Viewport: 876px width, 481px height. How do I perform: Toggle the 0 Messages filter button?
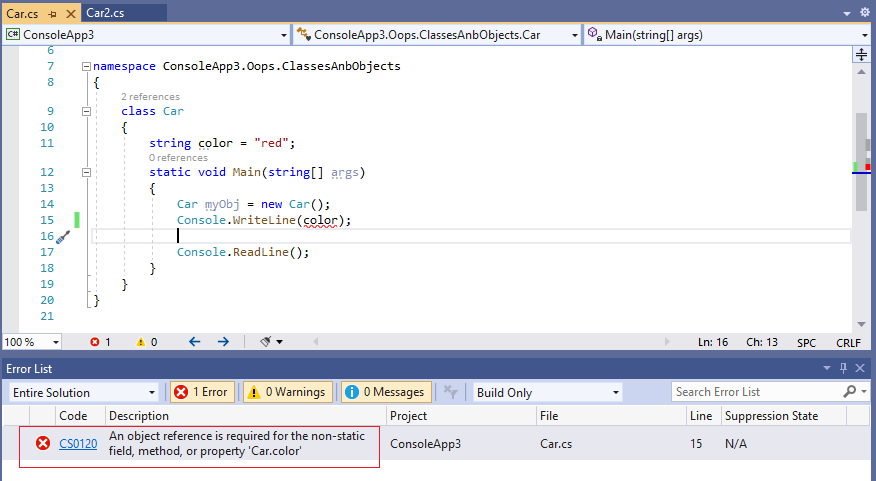click(387, 392)
